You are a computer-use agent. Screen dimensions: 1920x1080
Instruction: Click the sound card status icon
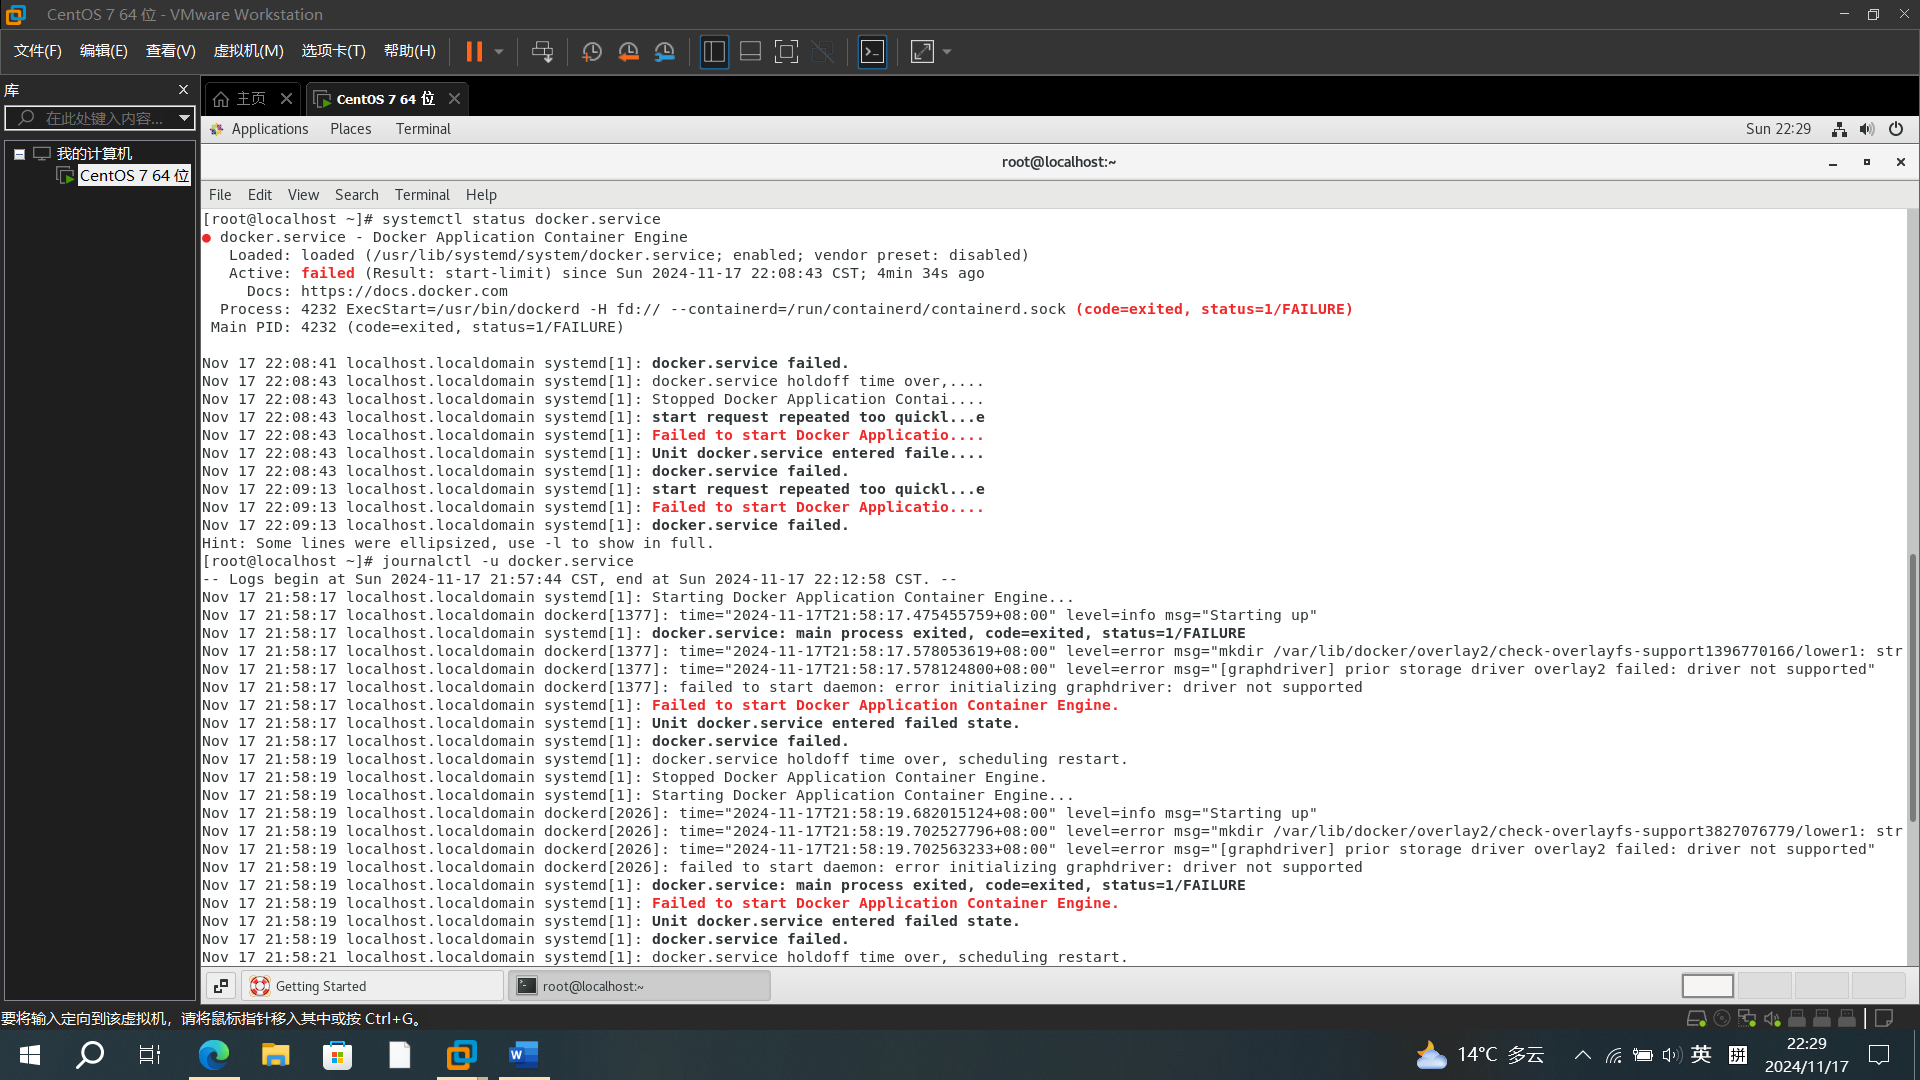(1771, 1018)
